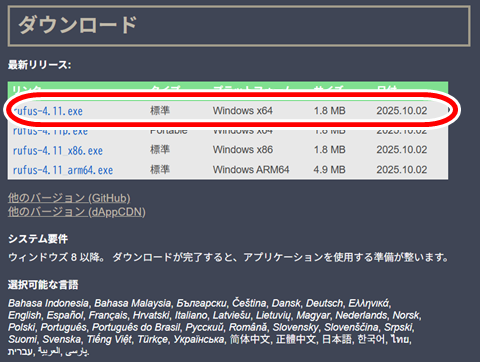Choose Slovenščina language

click(351, 327)
